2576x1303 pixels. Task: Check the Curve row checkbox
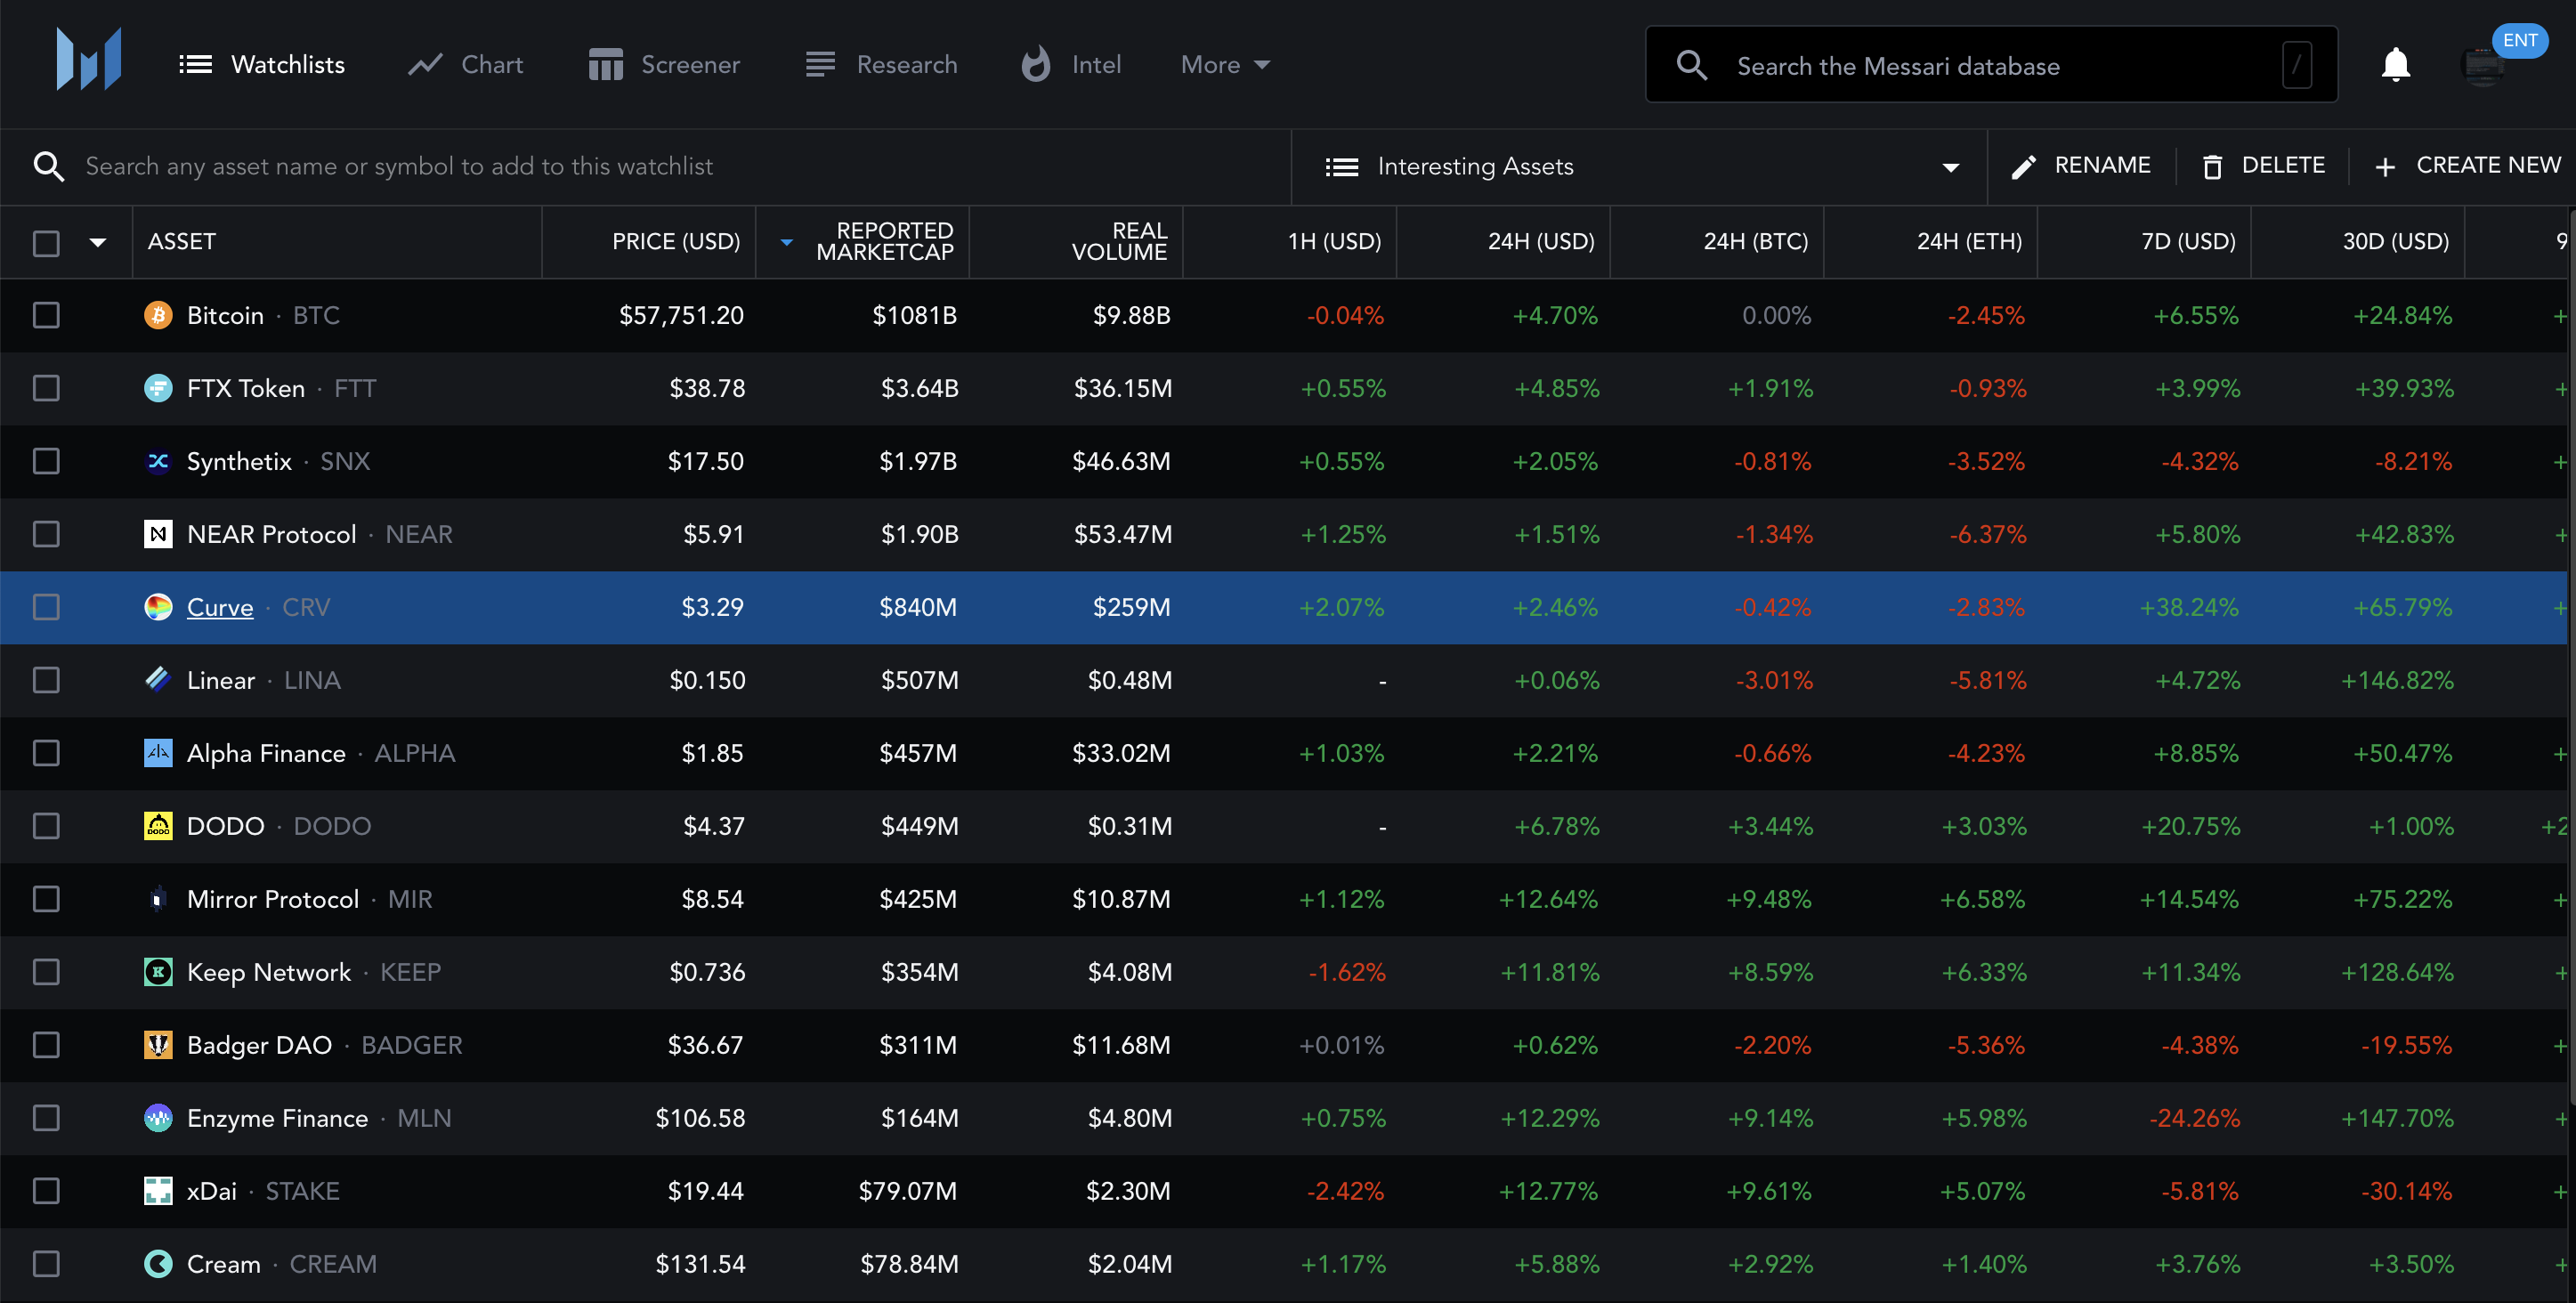(46, 607)
